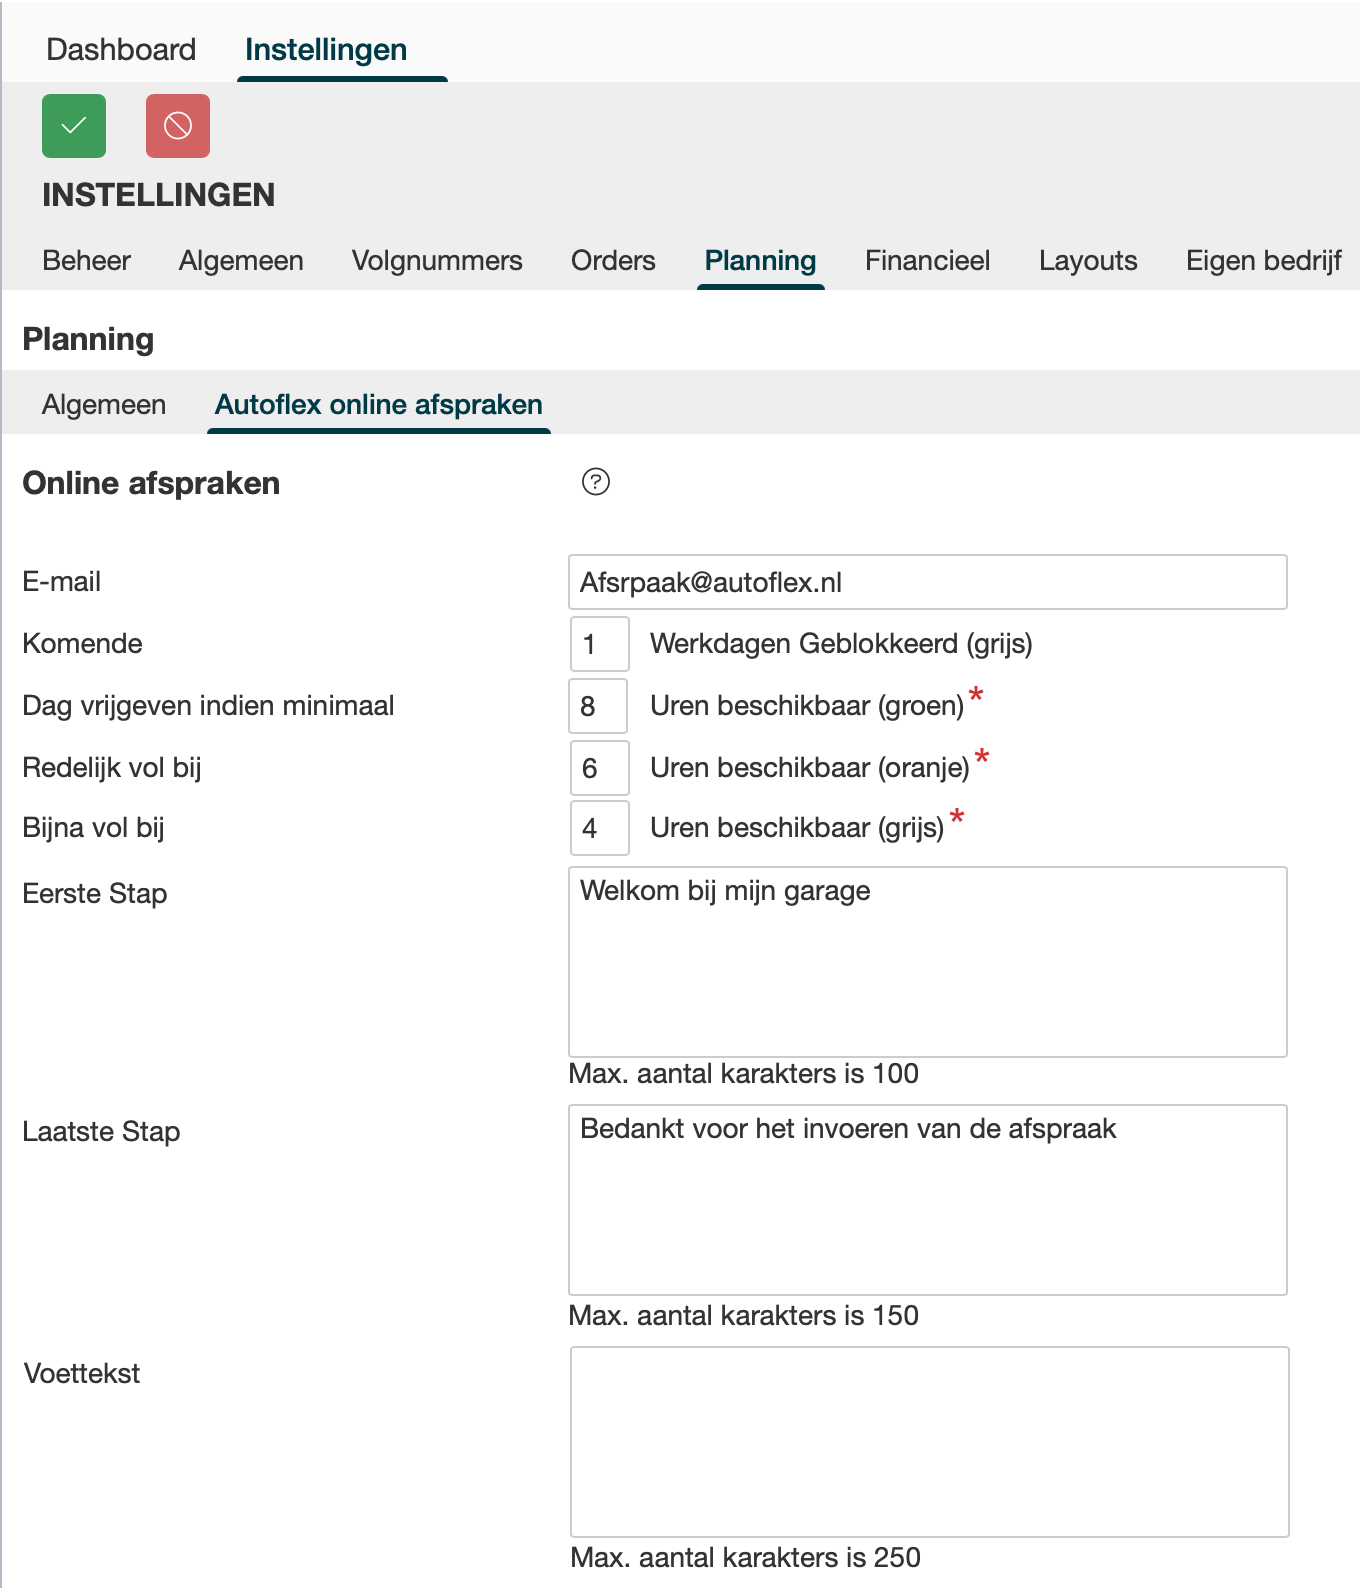Screen dimensions: 1360x1588
Task: Click the empty Voettekst text area
Action: [x=929, y=1442]
